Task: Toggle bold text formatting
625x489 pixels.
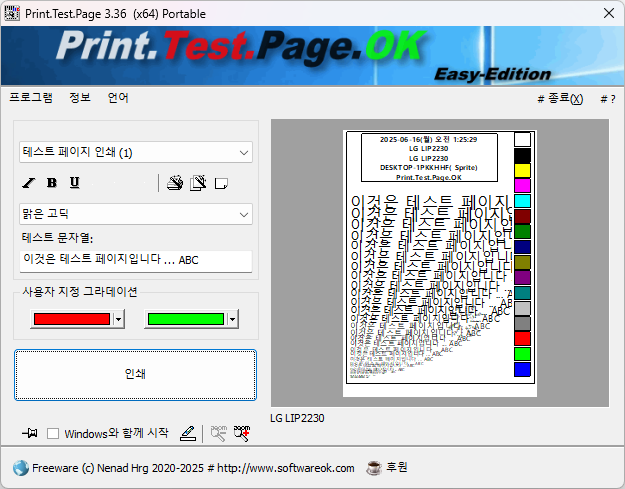Action: coord(52,182)
